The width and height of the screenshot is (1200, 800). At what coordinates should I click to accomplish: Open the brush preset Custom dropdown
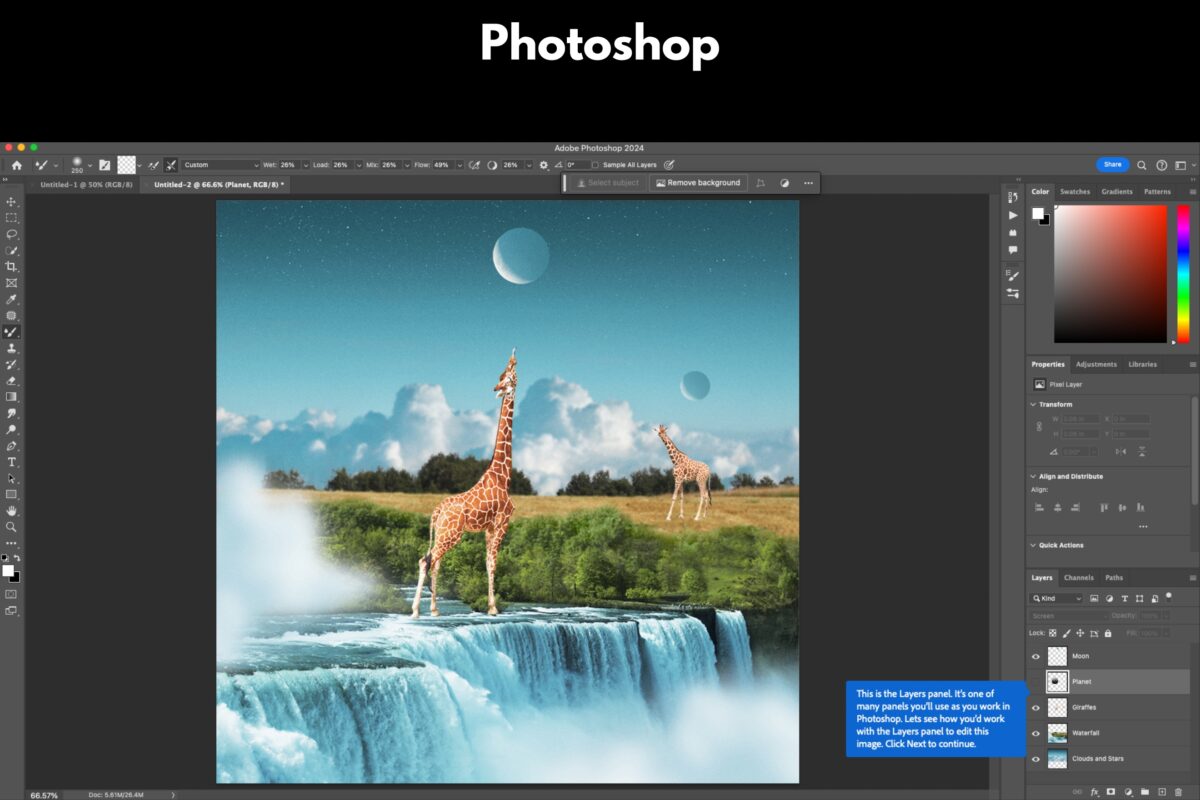[248, 165]
